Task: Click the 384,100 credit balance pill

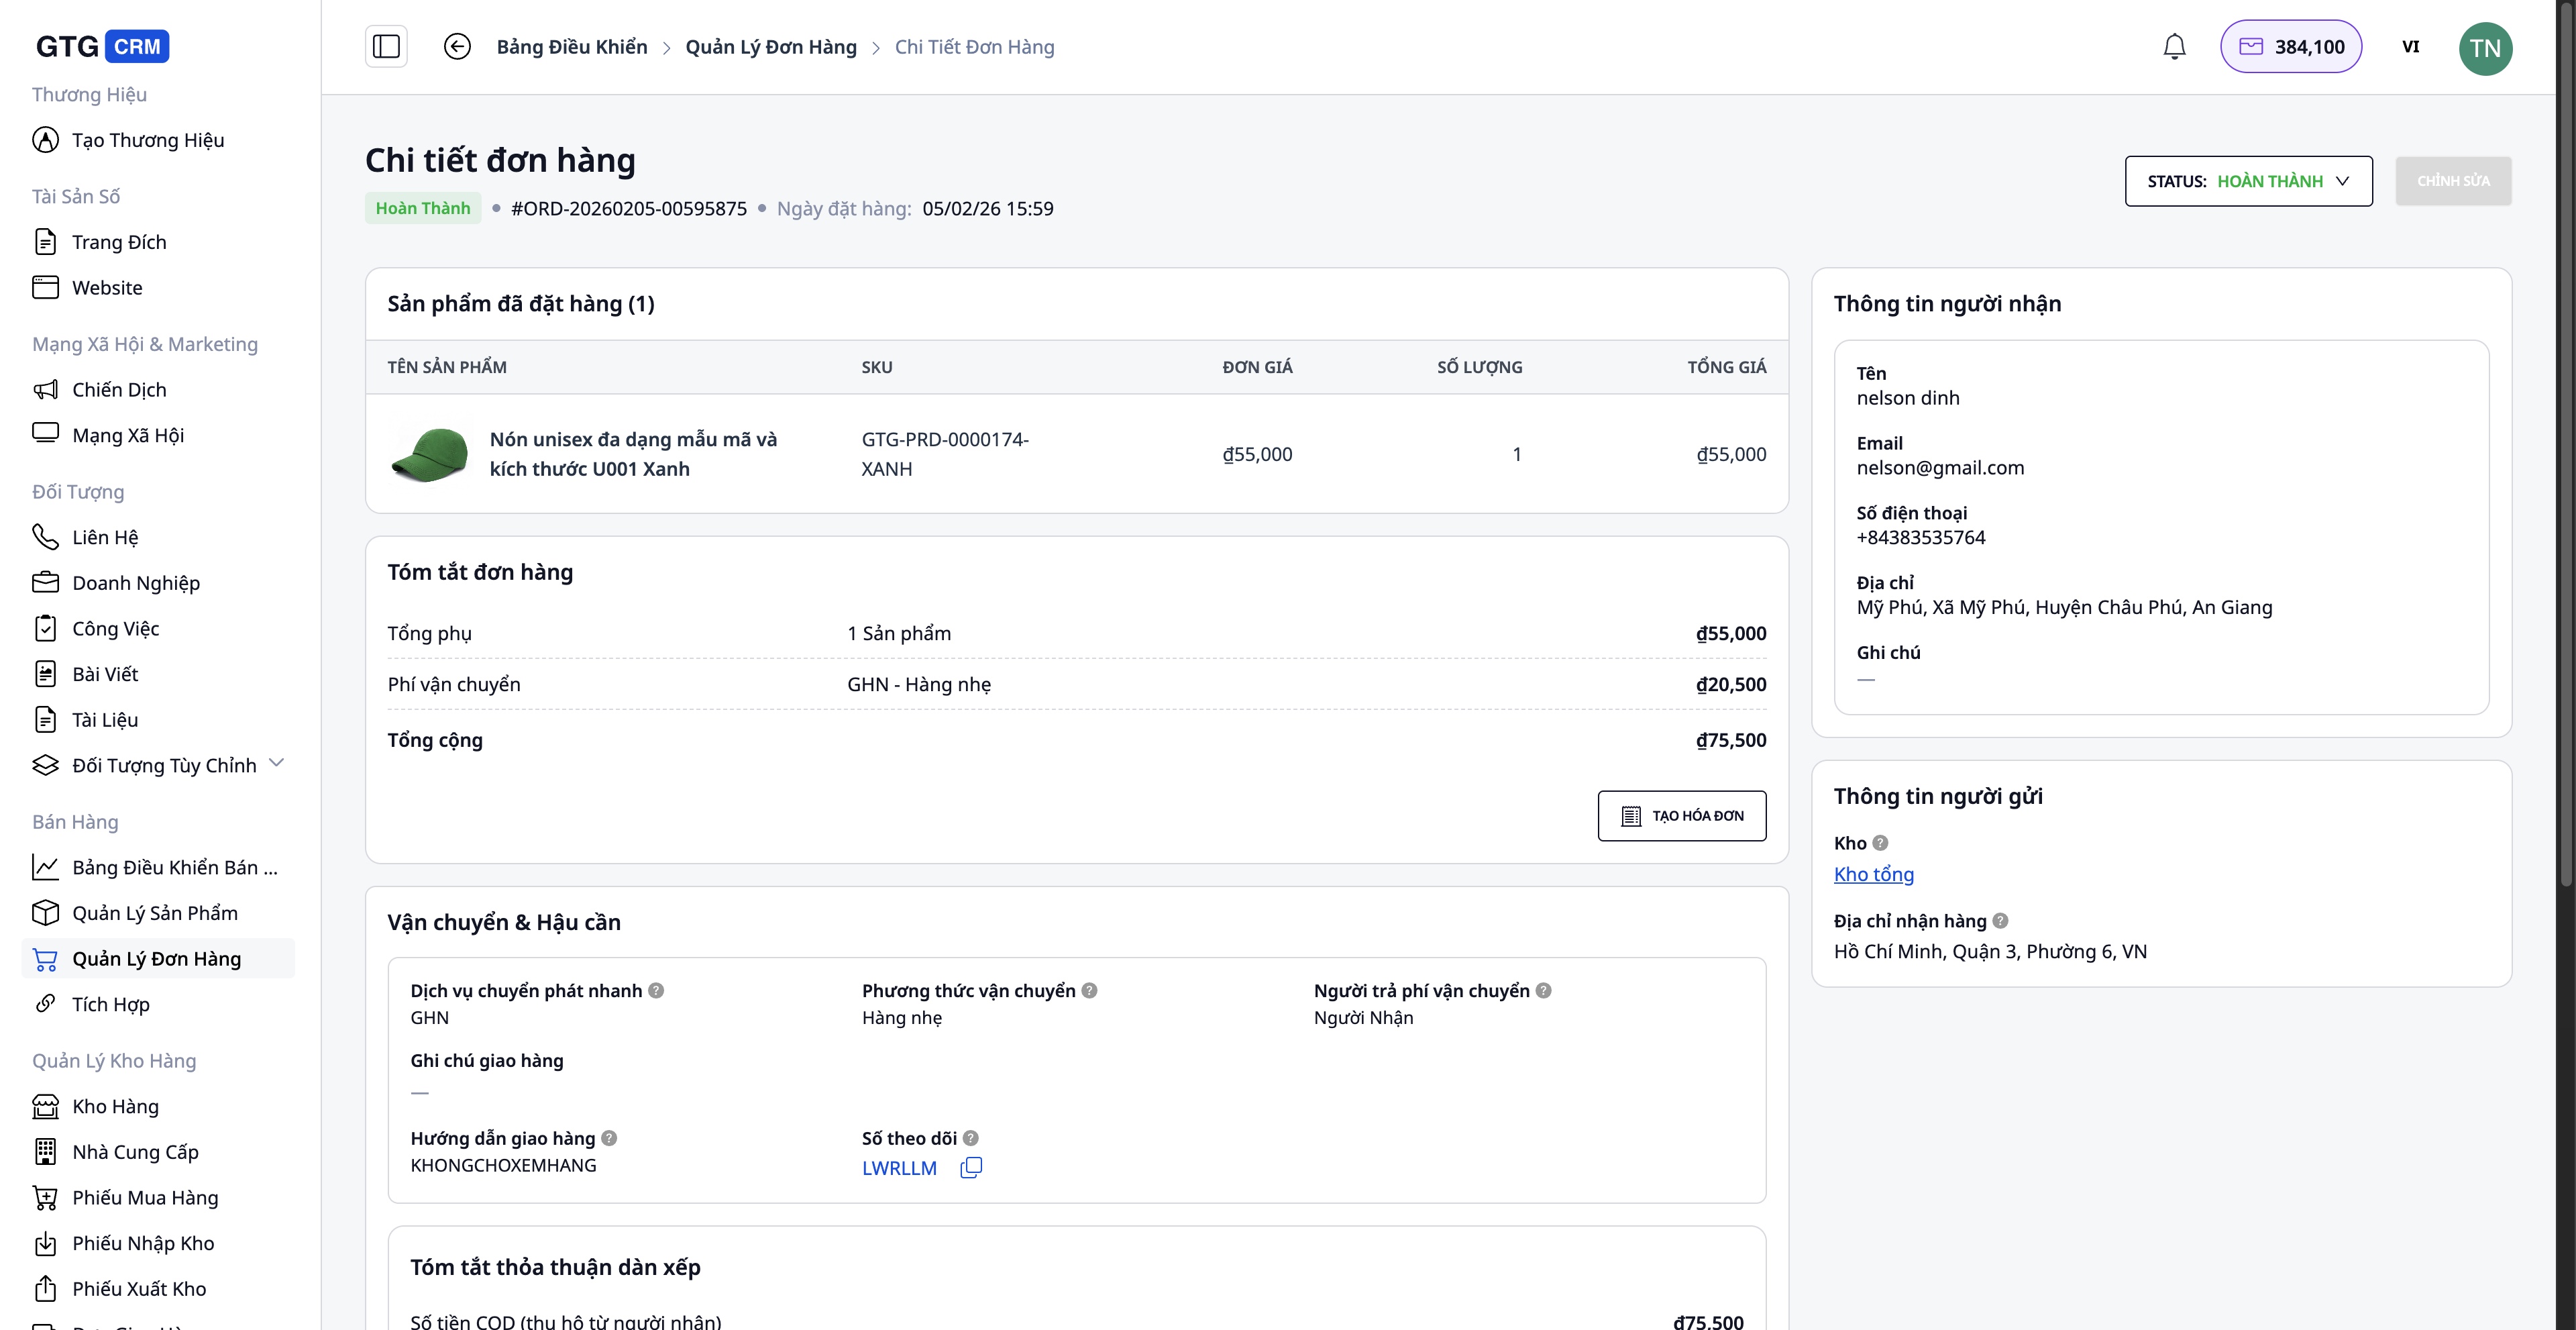Action: 2290,47
